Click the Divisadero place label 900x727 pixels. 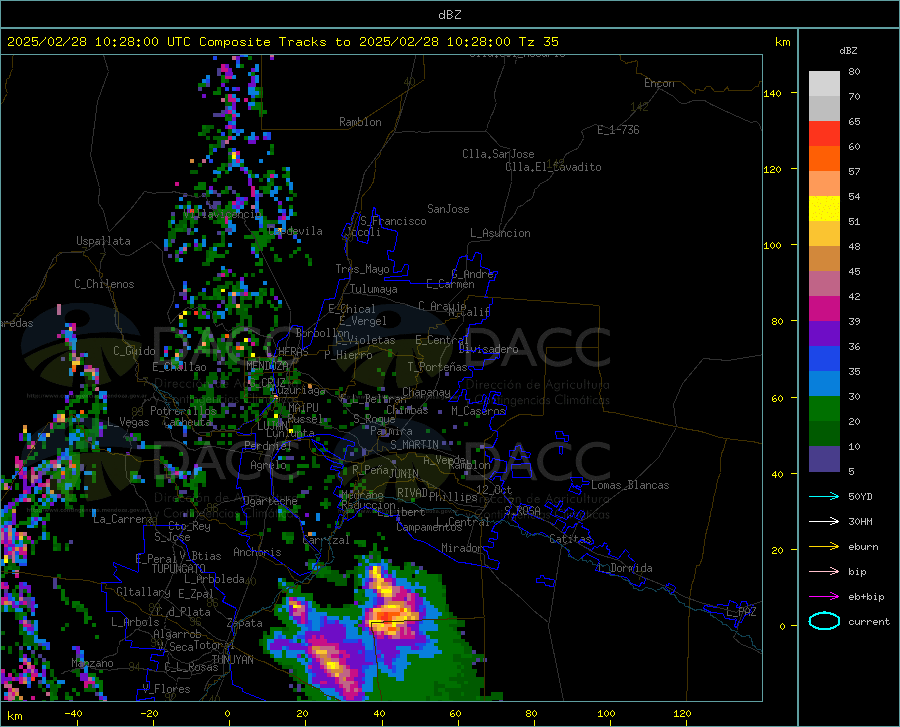(x=488, y=349)
